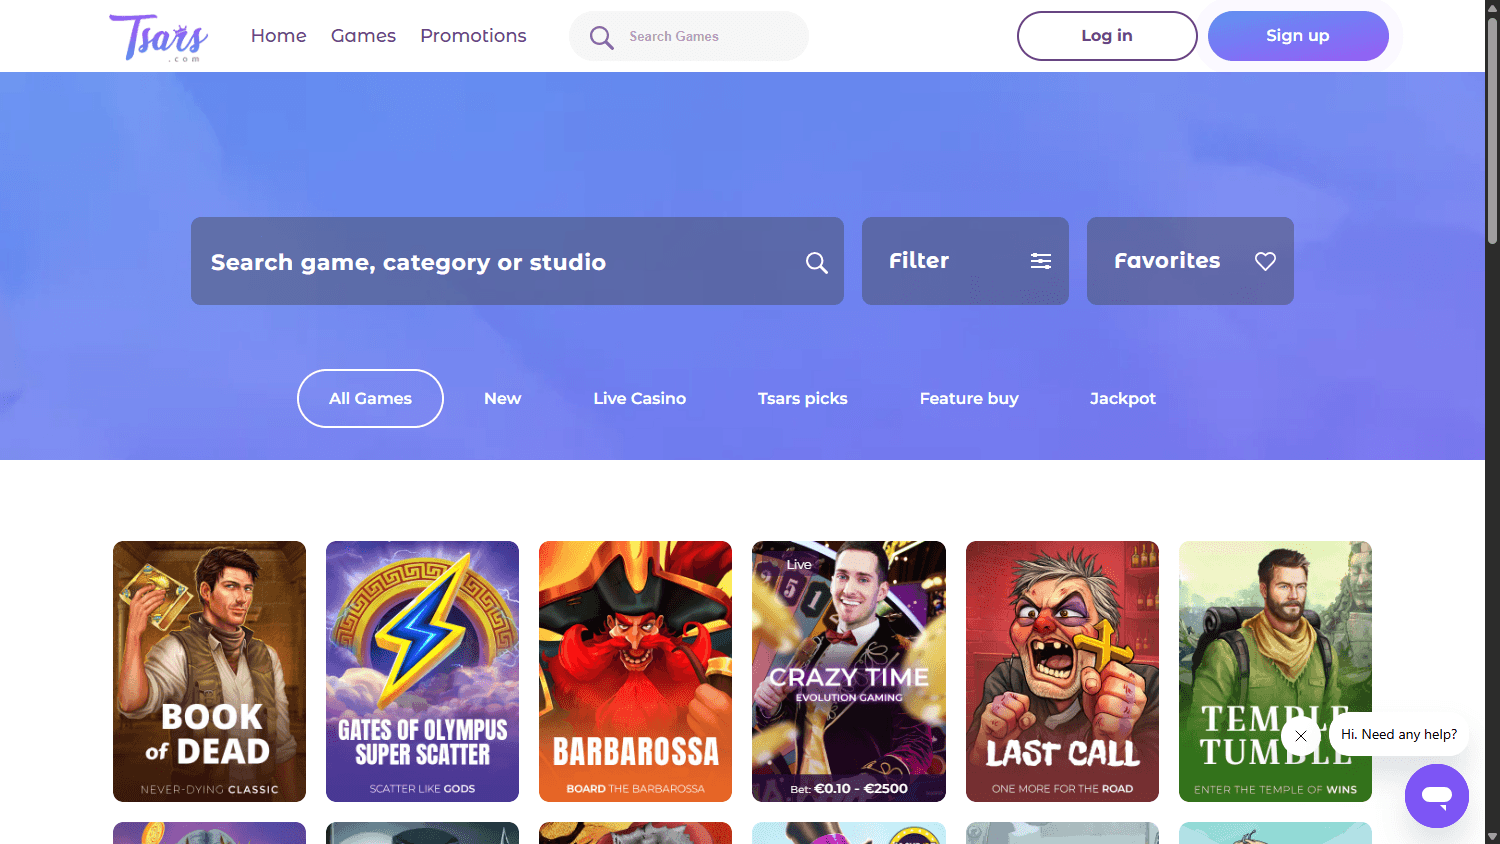The width and height of the screenshot is (1500, 844).
Task: Open the purple chat bubble widget
Action: tap(1437, 796)
